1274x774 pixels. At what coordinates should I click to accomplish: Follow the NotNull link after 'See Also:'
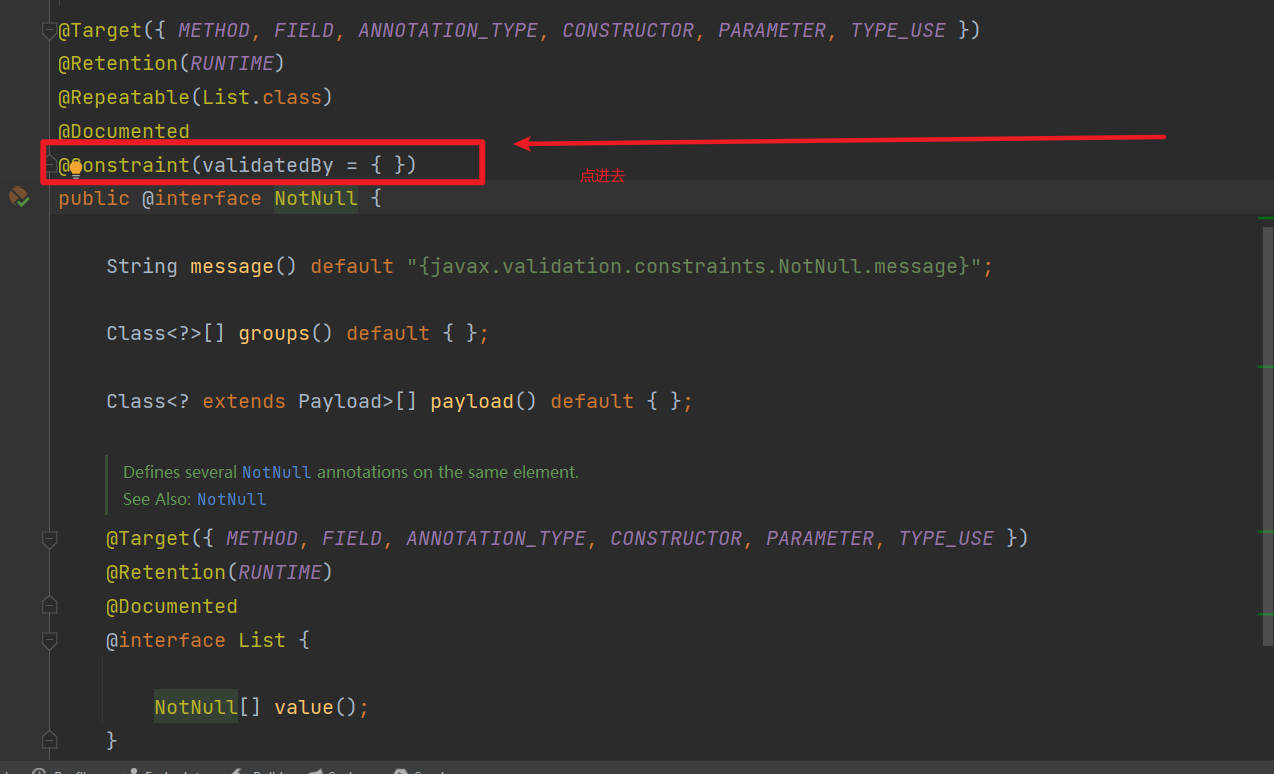pyautogui.click(x=231, y=499)
